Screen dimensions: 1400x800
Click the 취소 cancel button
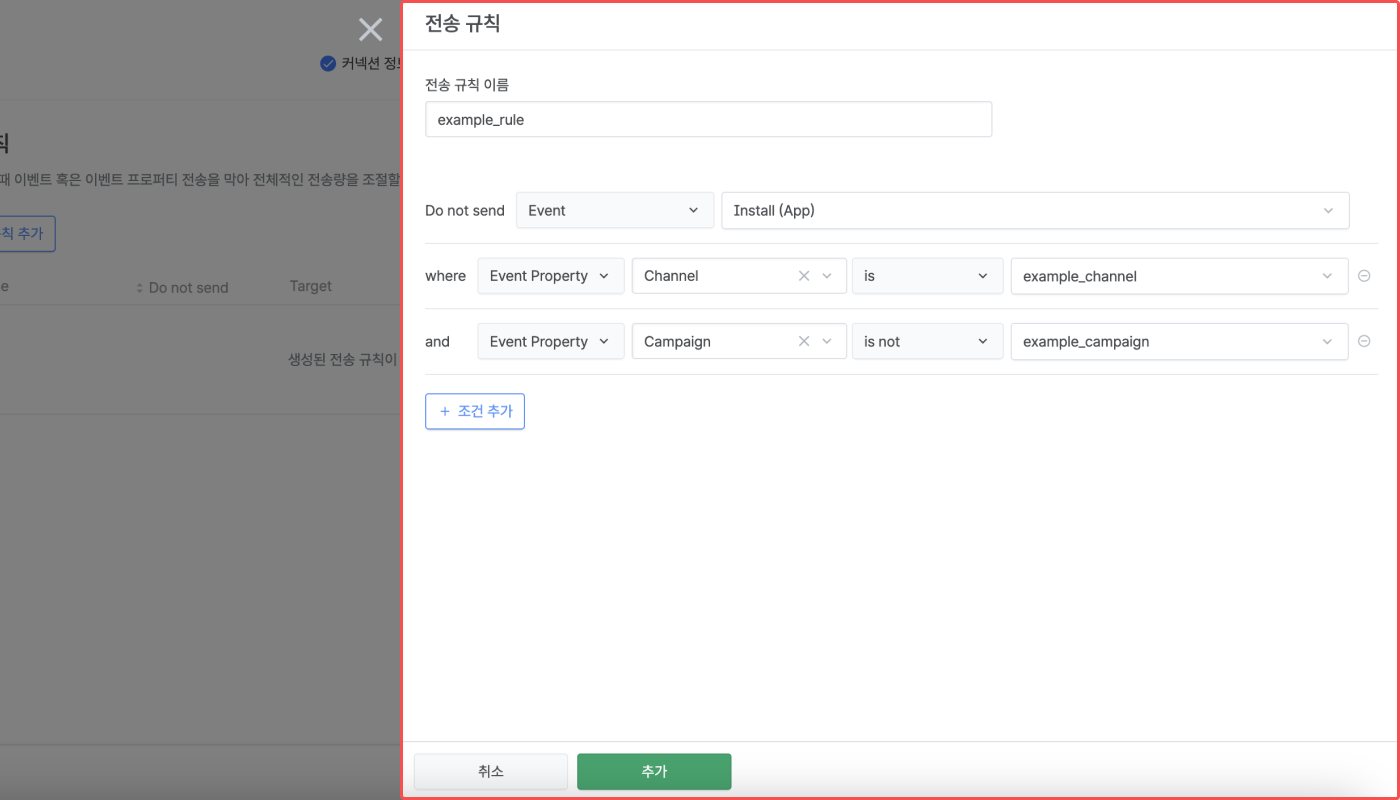(491, 772)
